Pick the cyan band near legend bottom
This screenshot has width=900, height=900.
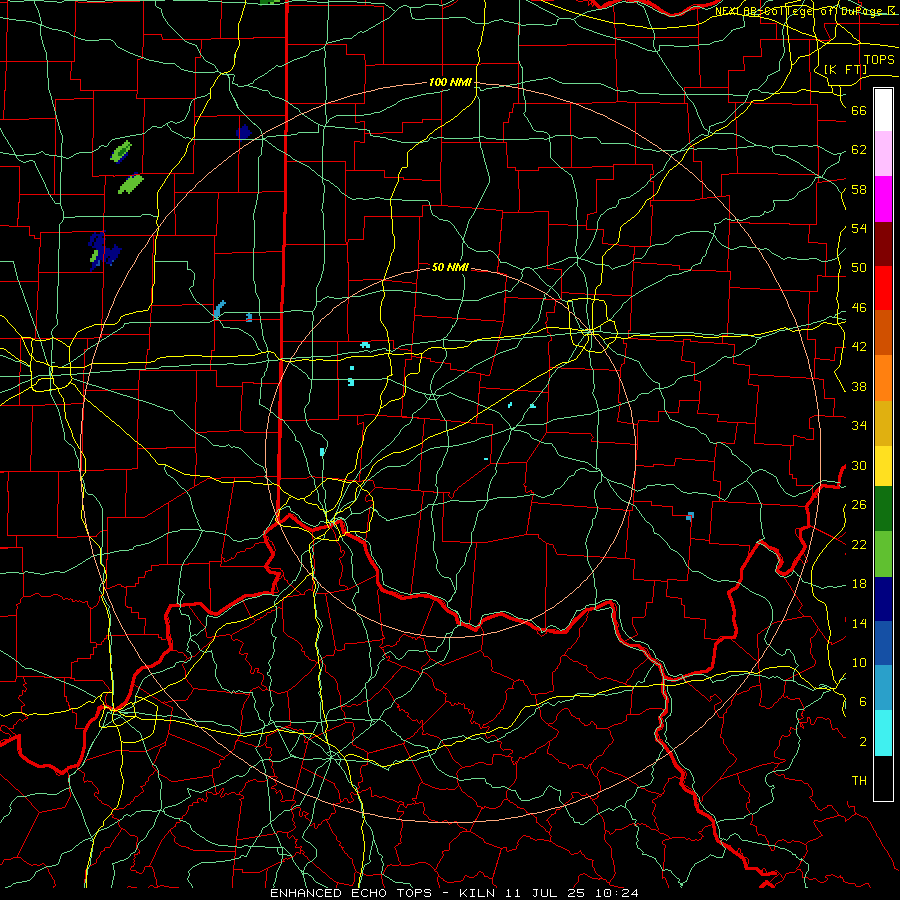tap(883, 733)
